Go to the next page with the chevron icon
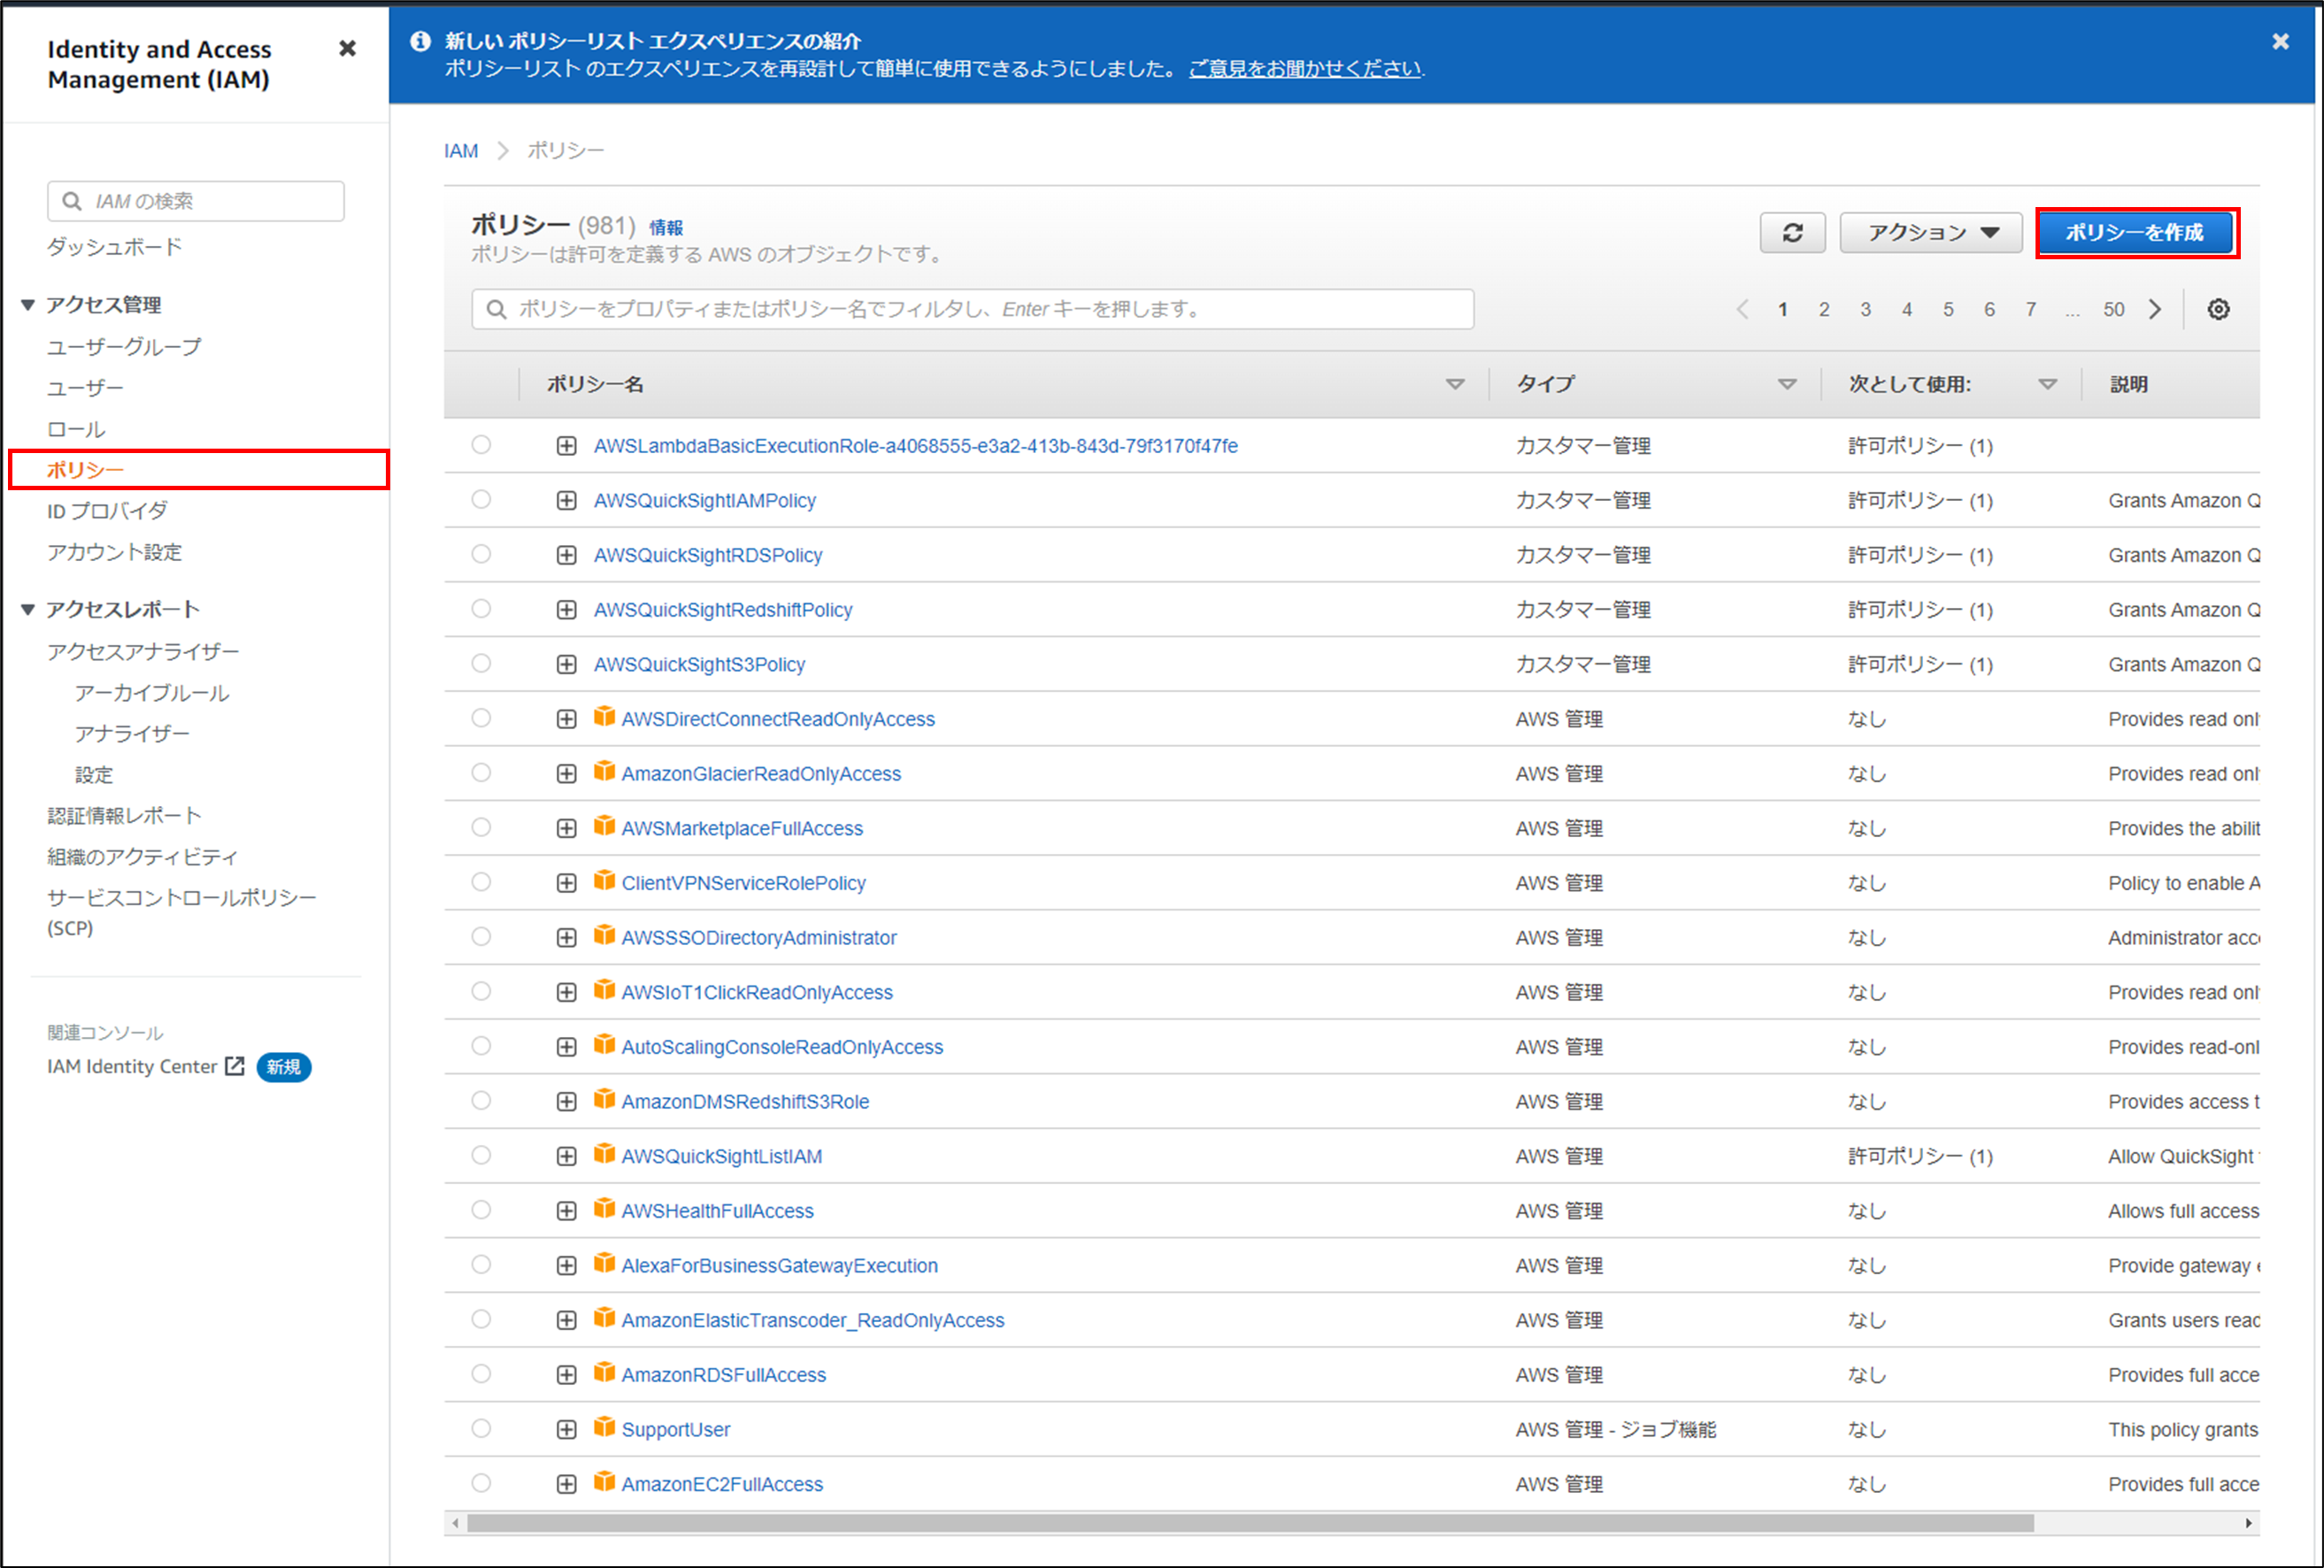Screen dimensions: 2324x1568 pos(2154,309)
